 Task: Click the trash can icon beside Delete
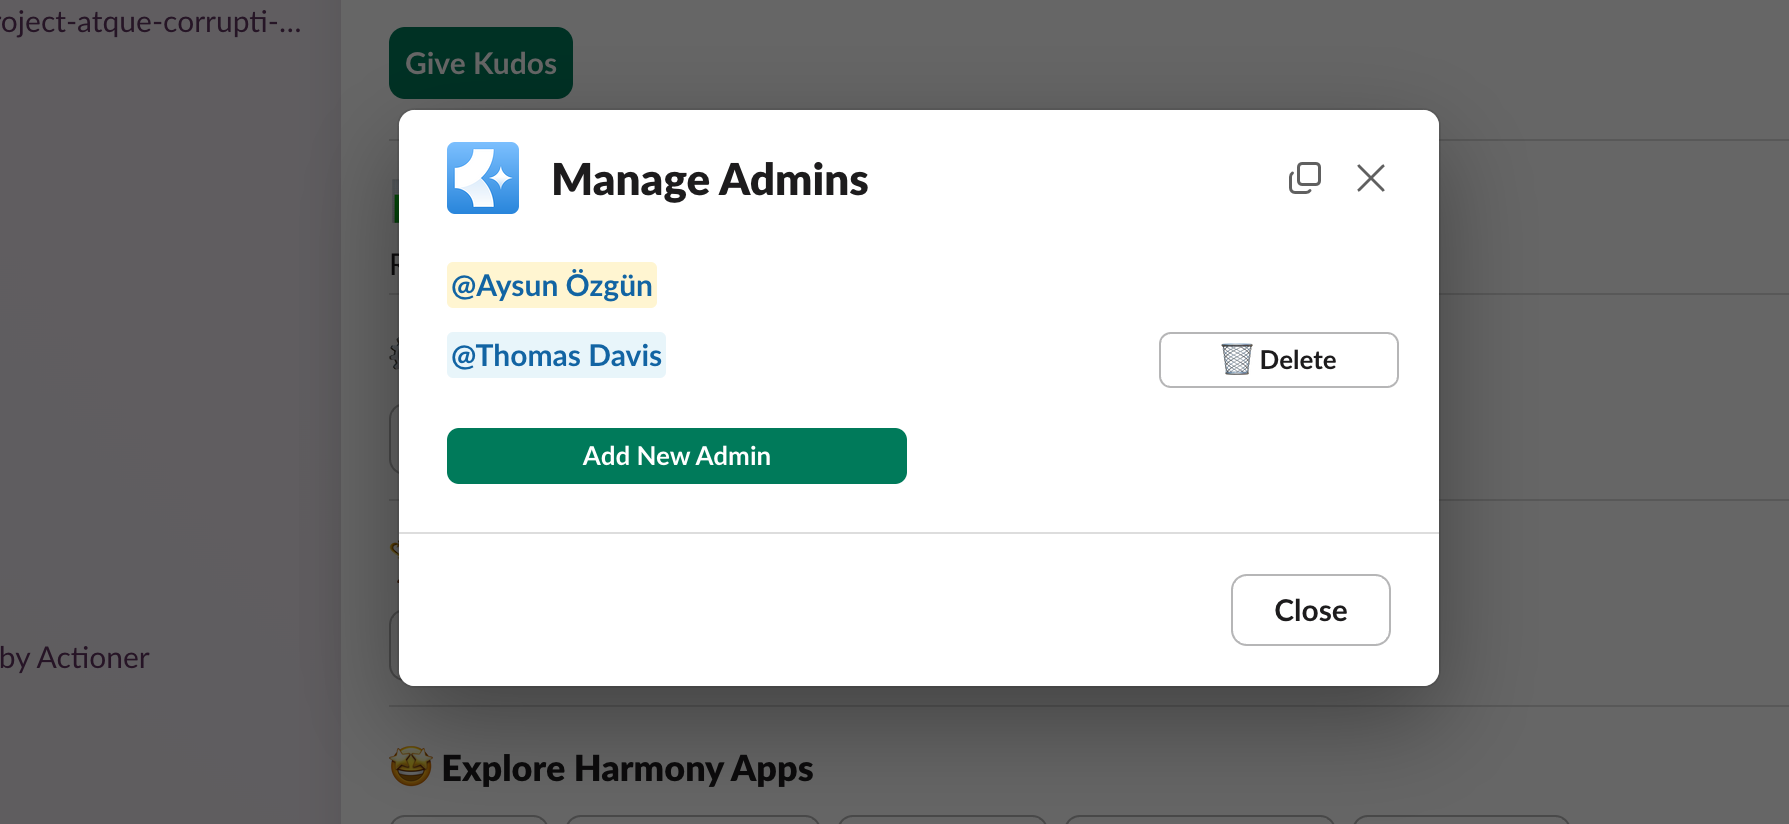[1236, 359]
